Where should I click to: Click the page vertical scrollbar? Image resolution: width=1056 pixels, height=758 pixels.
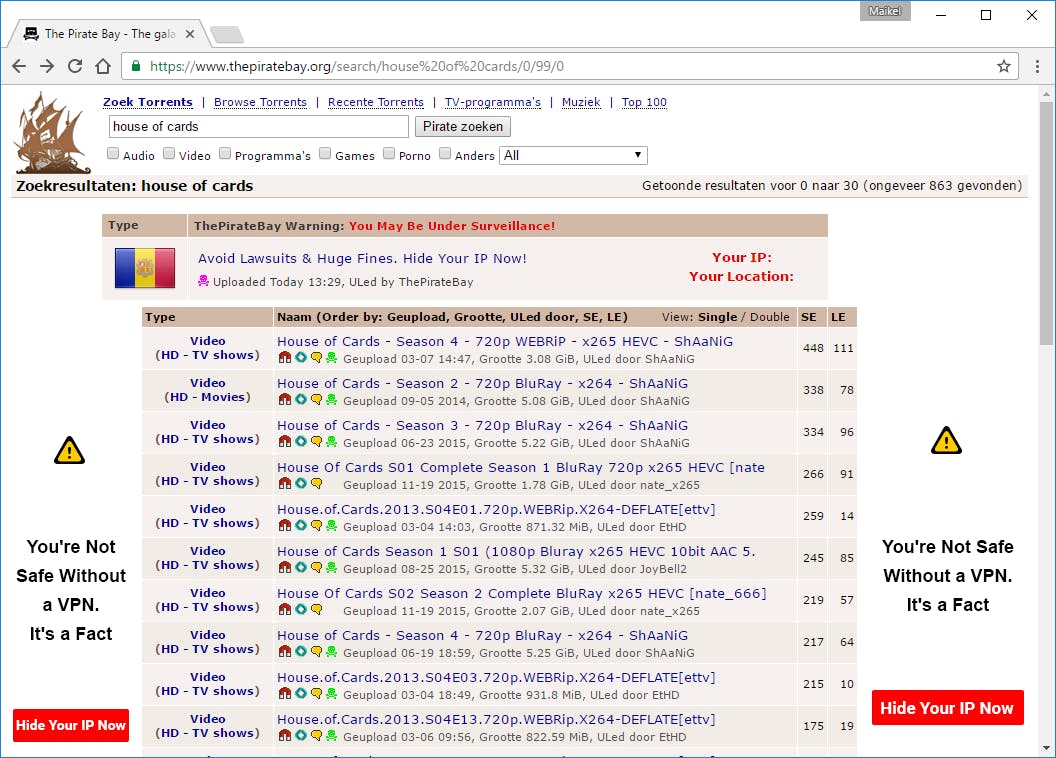pos(1046,222)
